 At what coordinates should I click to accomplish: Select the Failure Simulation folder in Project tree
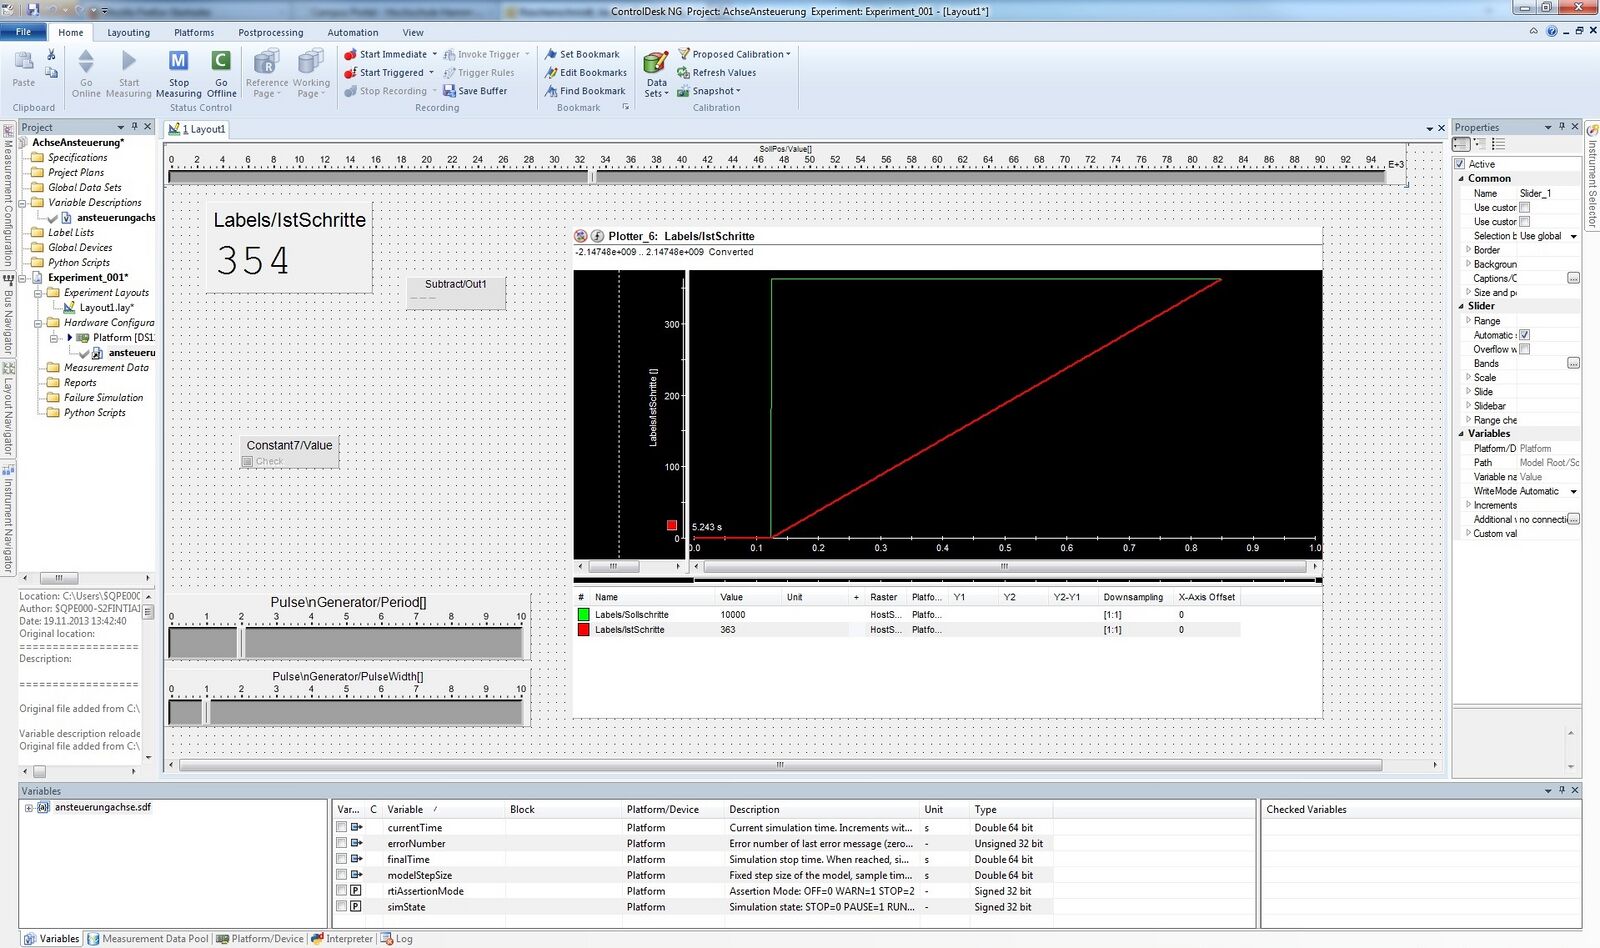pos(103,398)
